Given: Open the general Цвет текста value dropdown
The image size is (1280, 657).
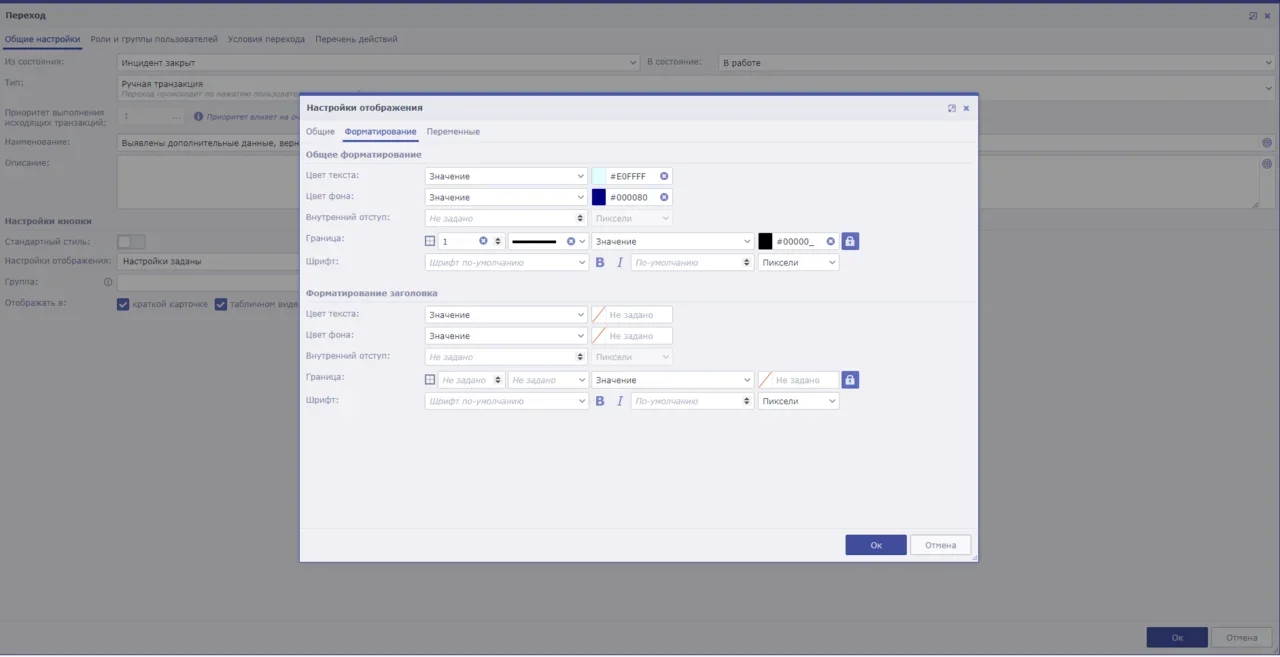Looking at the screenshot, I should click(506, 176).
